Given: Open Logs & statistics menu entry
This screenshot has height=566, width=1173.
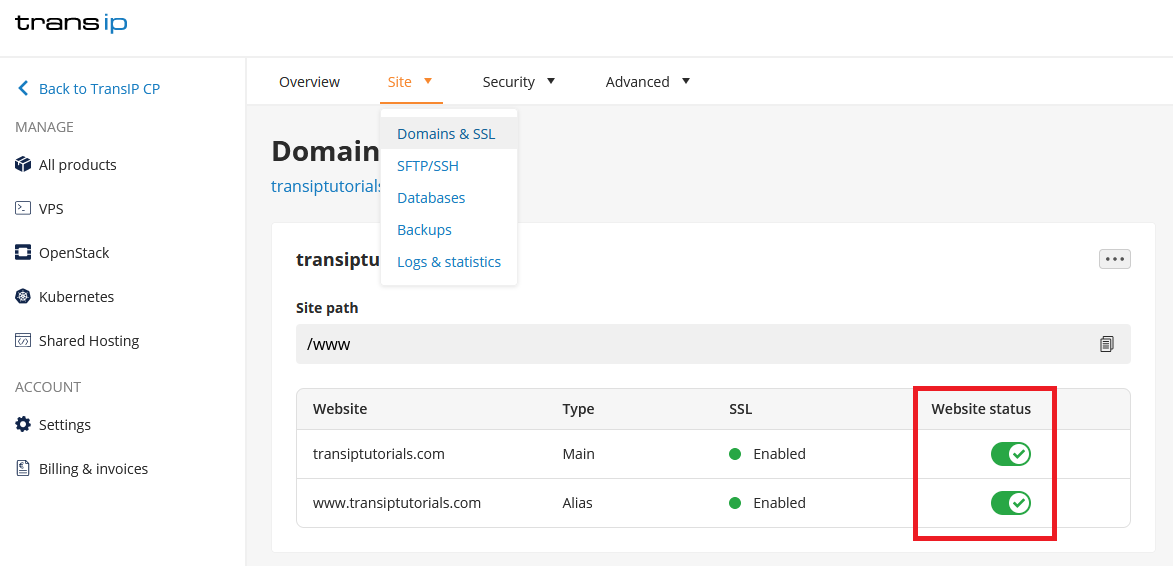Looking at the screenshot, I should [449, 262].
